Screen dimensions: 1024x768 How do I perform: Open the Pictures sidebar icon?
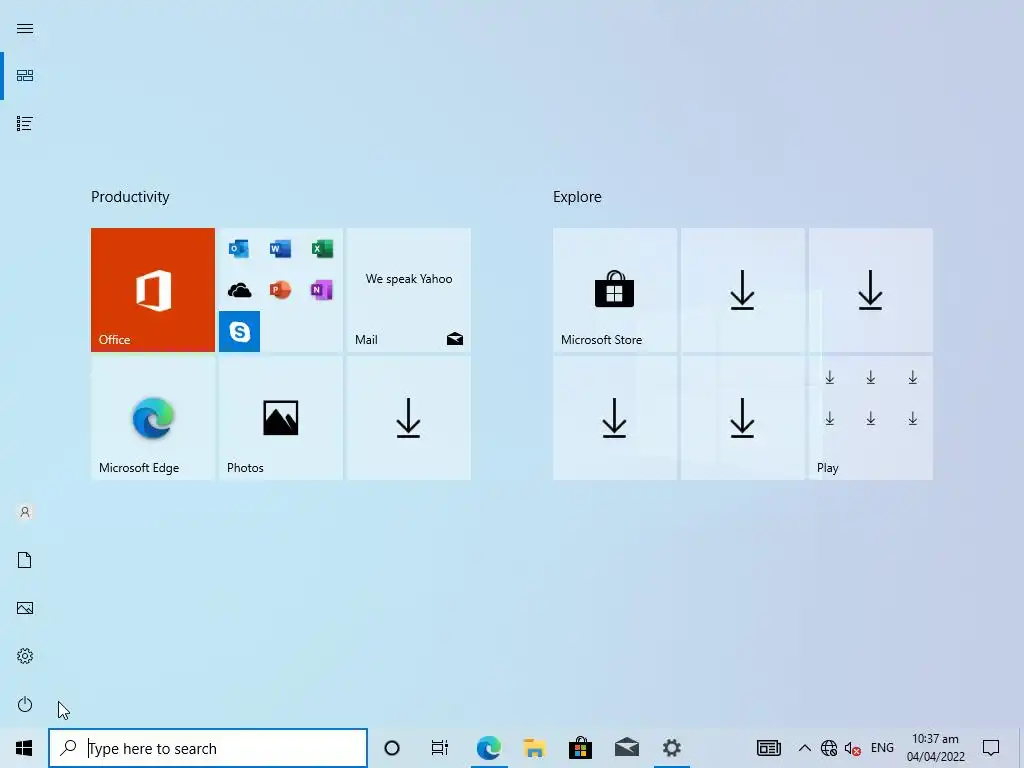tap(25, 608)
